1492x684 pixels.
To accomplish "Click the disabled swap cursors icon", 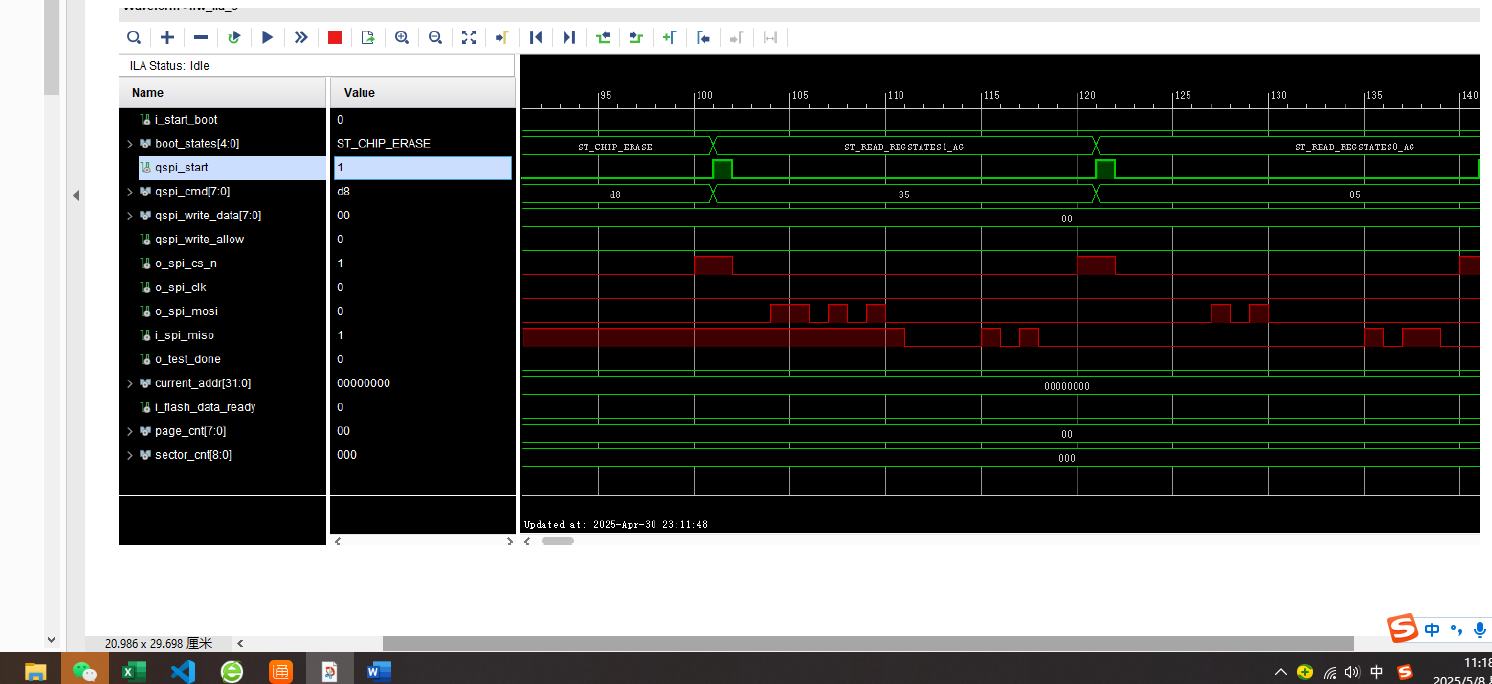I will 770,37.
